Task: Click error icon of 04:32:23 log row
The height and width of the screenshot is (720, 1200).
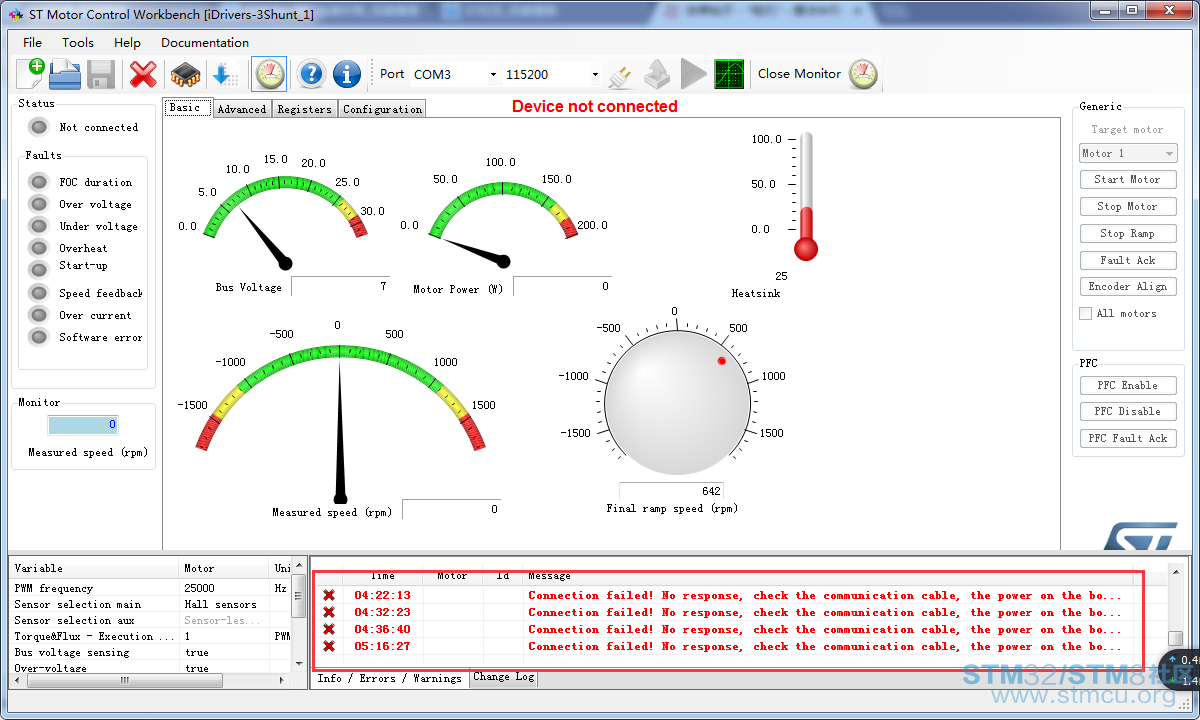Action: point(329,612)
